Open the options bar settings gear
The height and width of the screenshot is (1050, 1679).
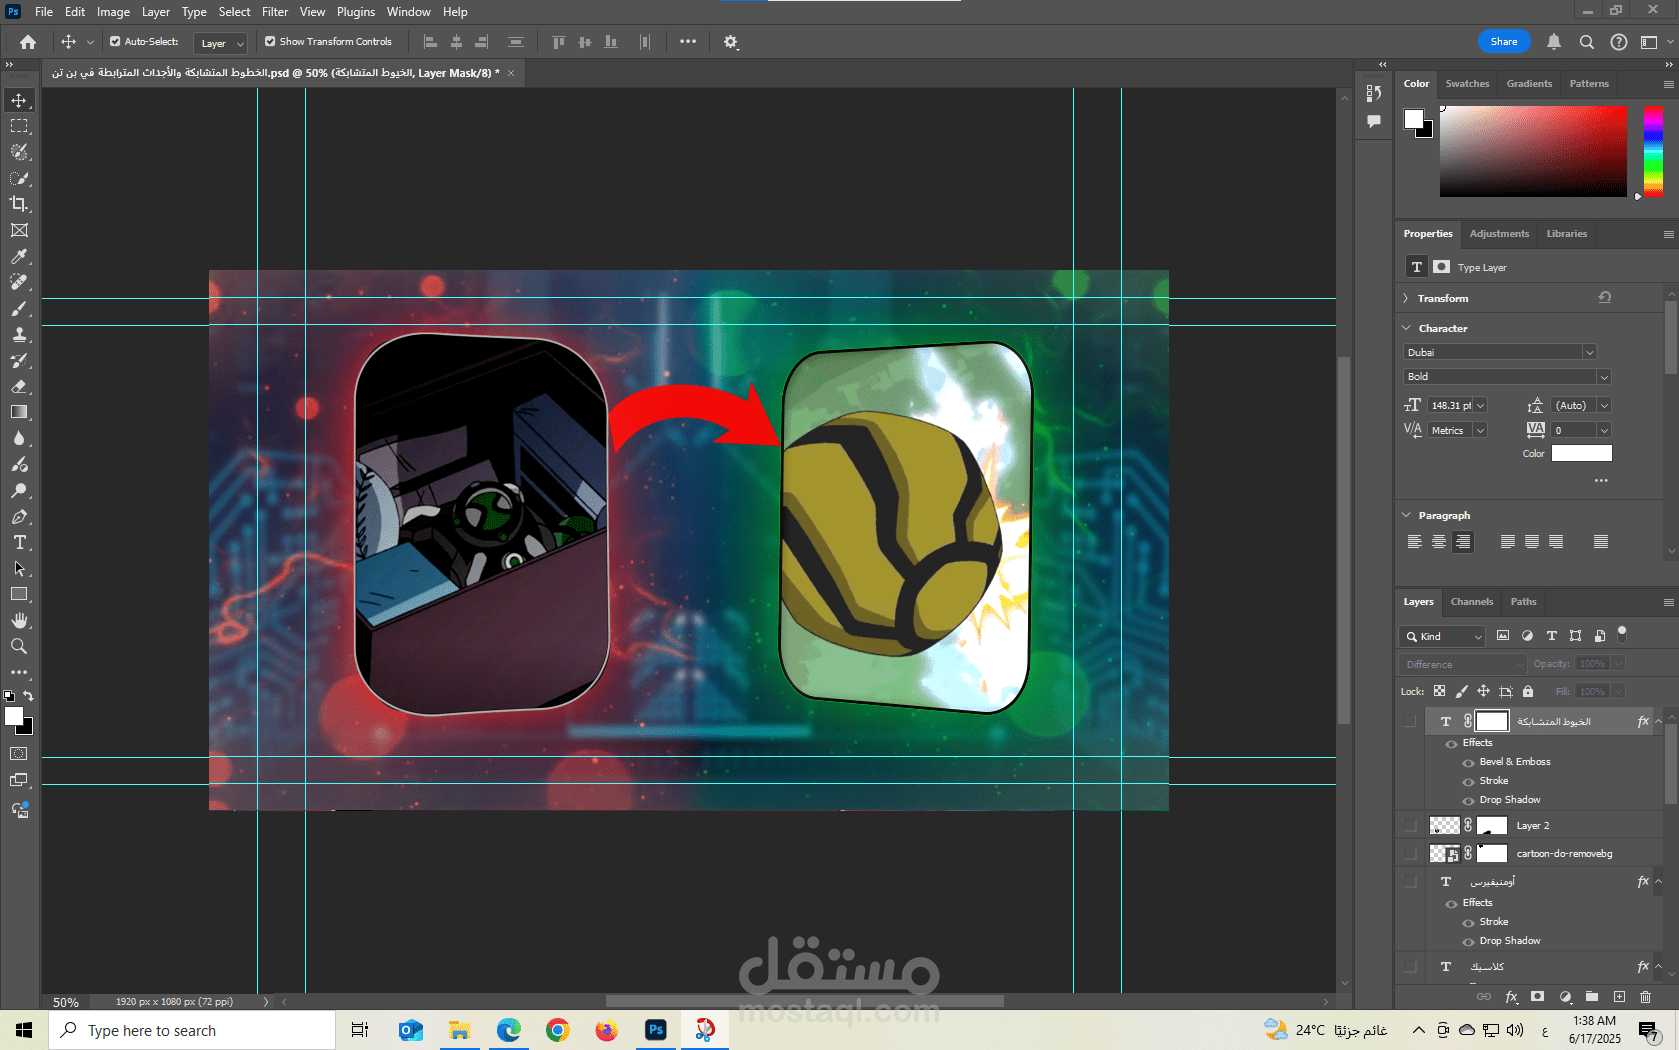731,42
